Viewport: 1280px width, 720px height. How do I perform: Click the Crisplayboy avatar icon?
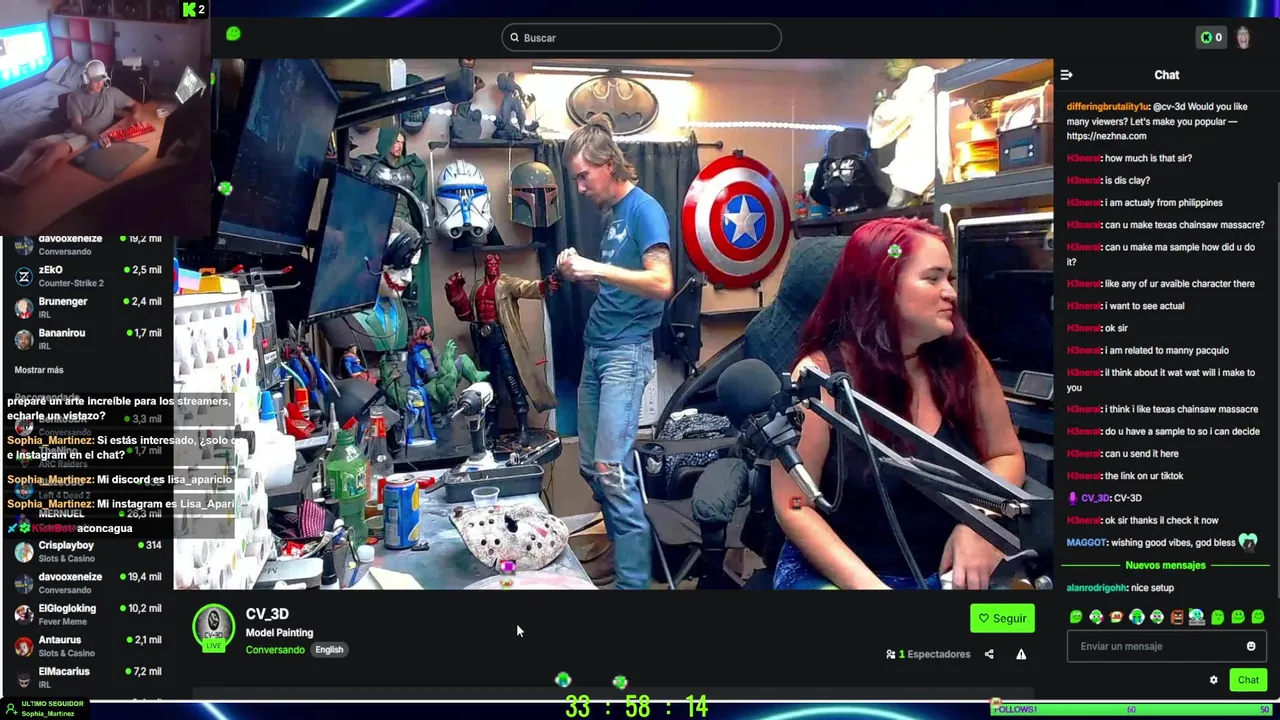[x=24, y=551]
